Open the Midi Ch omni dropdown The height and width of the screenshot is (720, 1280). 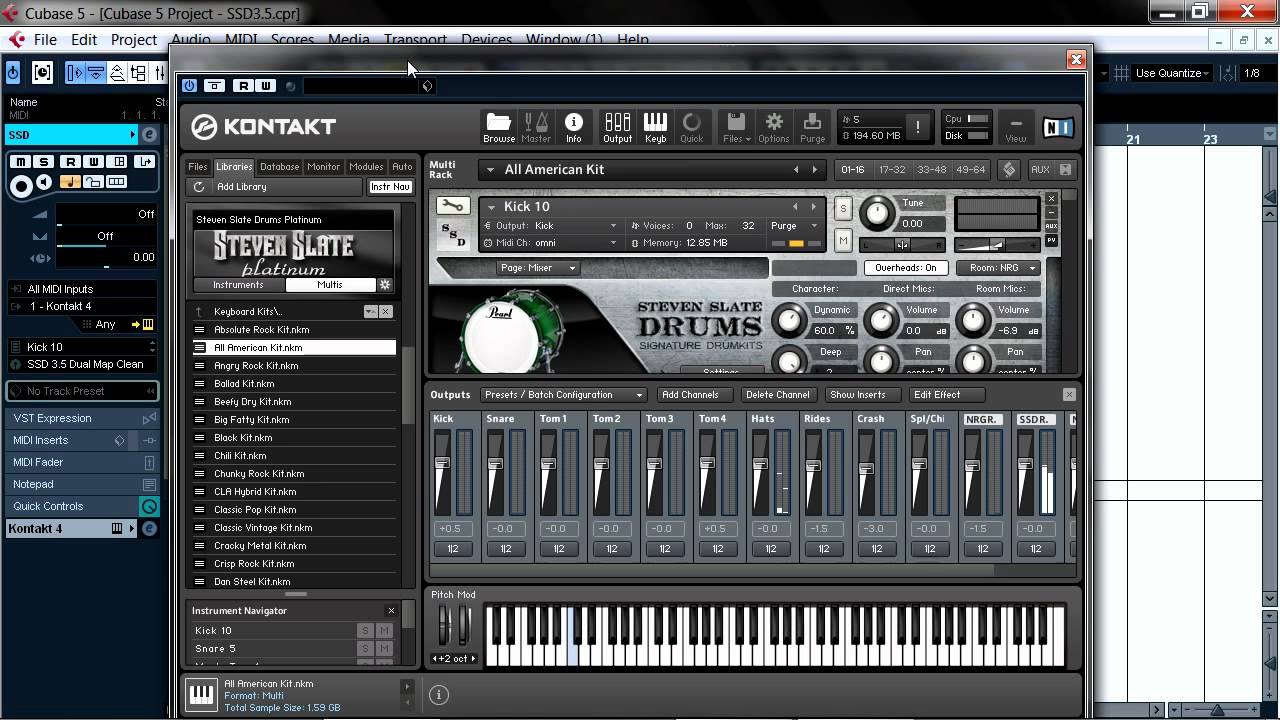pyautogui.click(x=550, y=243)
